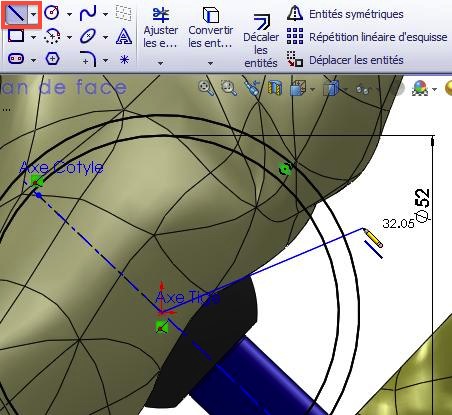Expand the Ajuster les entités dropdown
Screen dimensions: 452x415
(160, 63)
